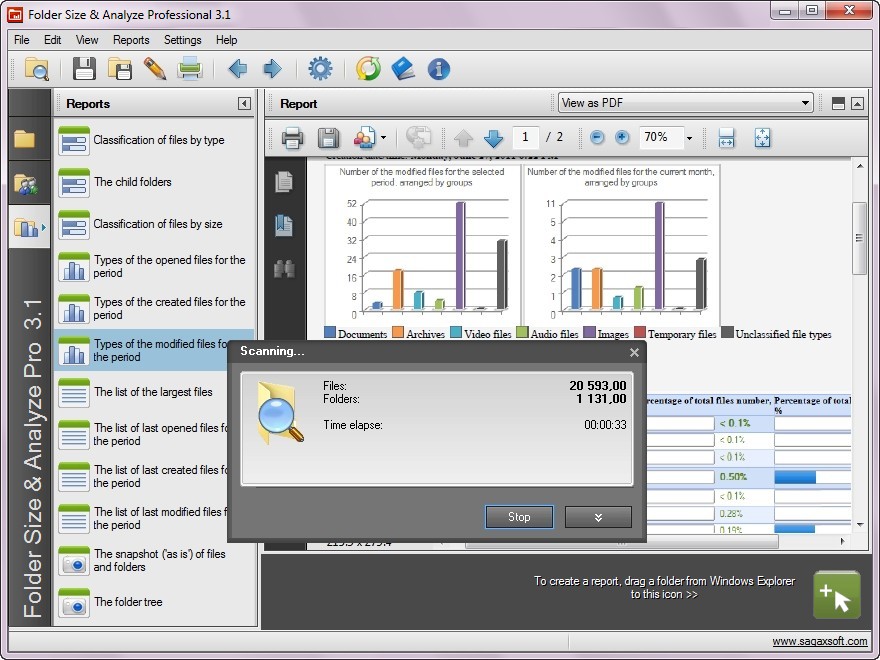880x660 pixels.
Task: Open the Settings menu
Action: point(182,40)
